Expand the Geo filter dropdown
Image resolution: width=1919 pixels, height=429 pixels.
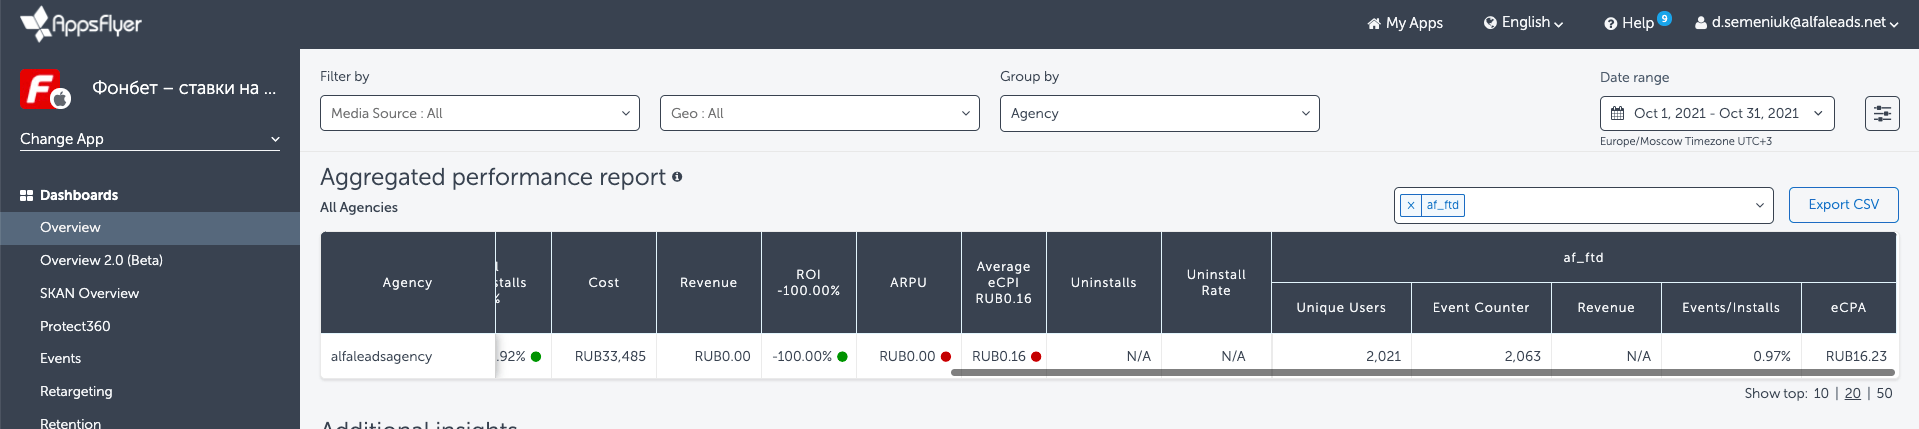[820, 113]
